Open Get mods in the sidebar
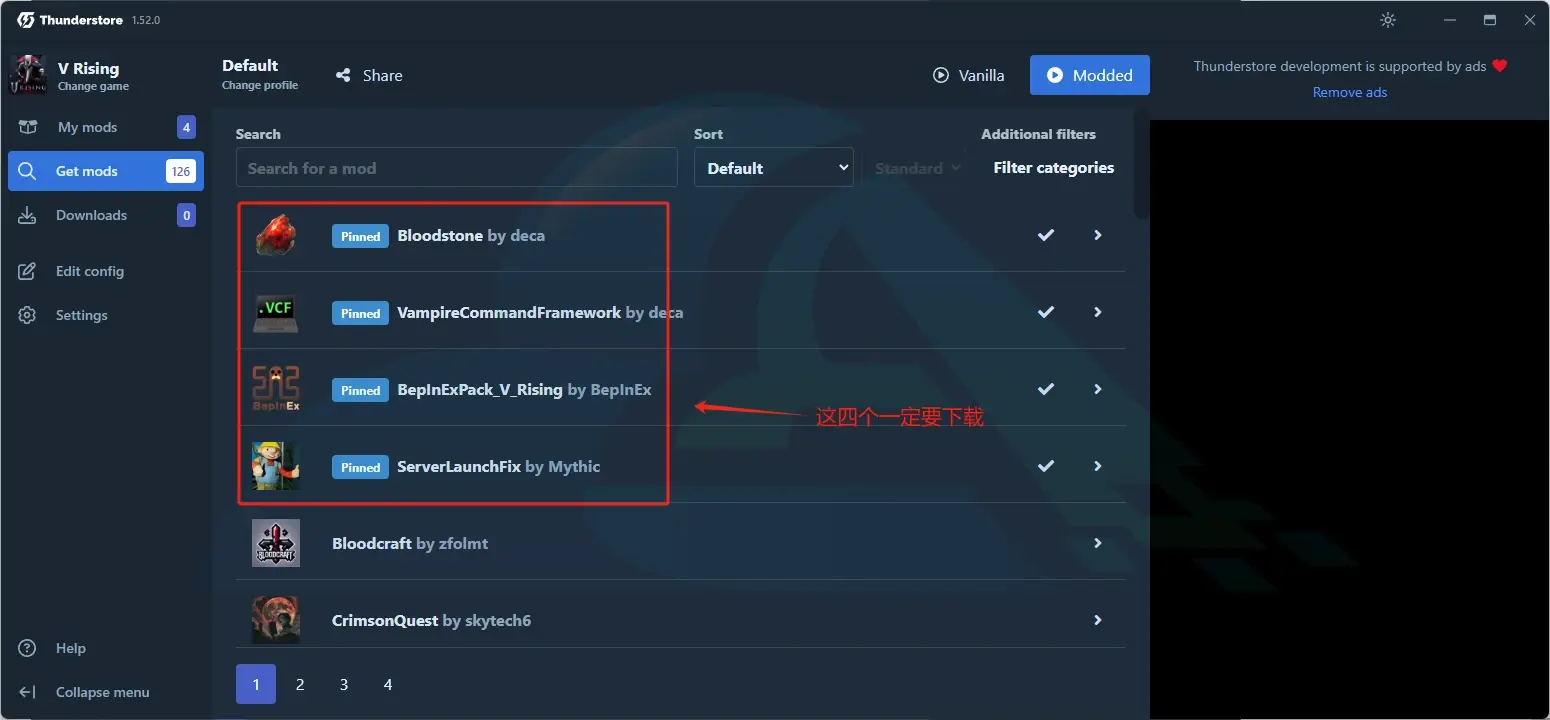Image resolution: width=1550 pixels, height=720 pixels. click(x=106, y=171)
